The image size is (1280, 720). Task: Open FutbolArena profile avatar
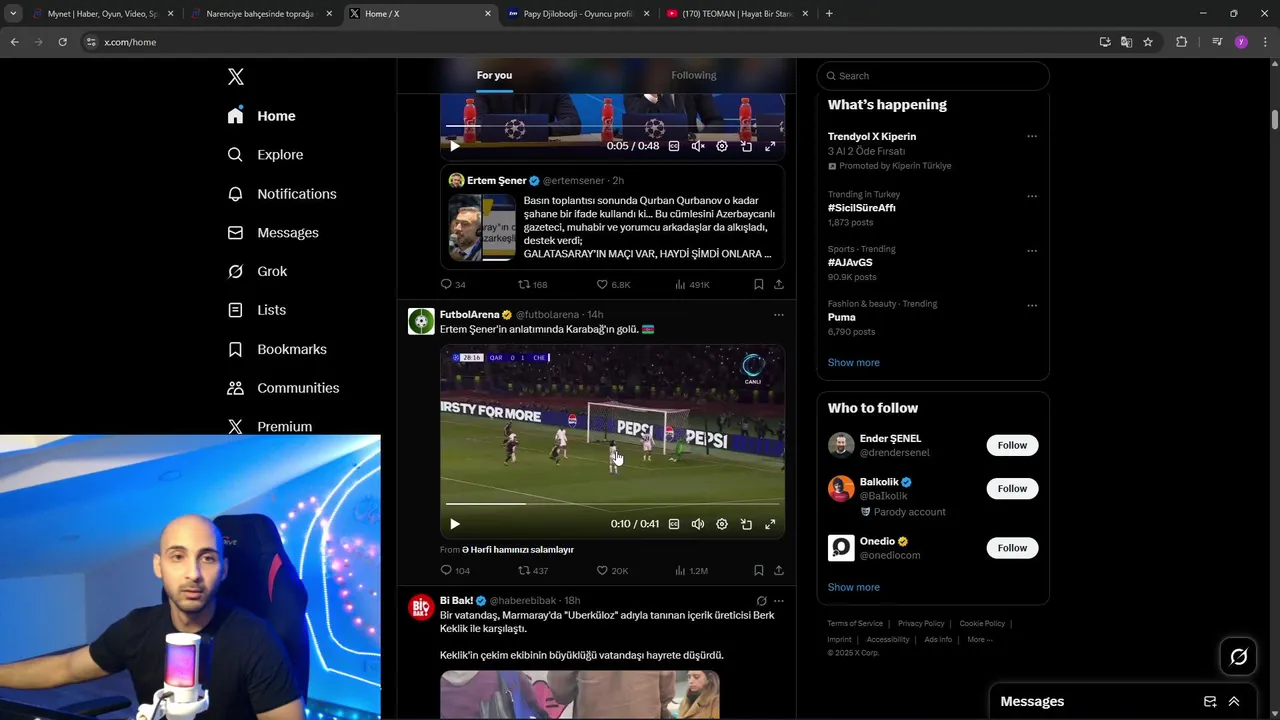421,321
